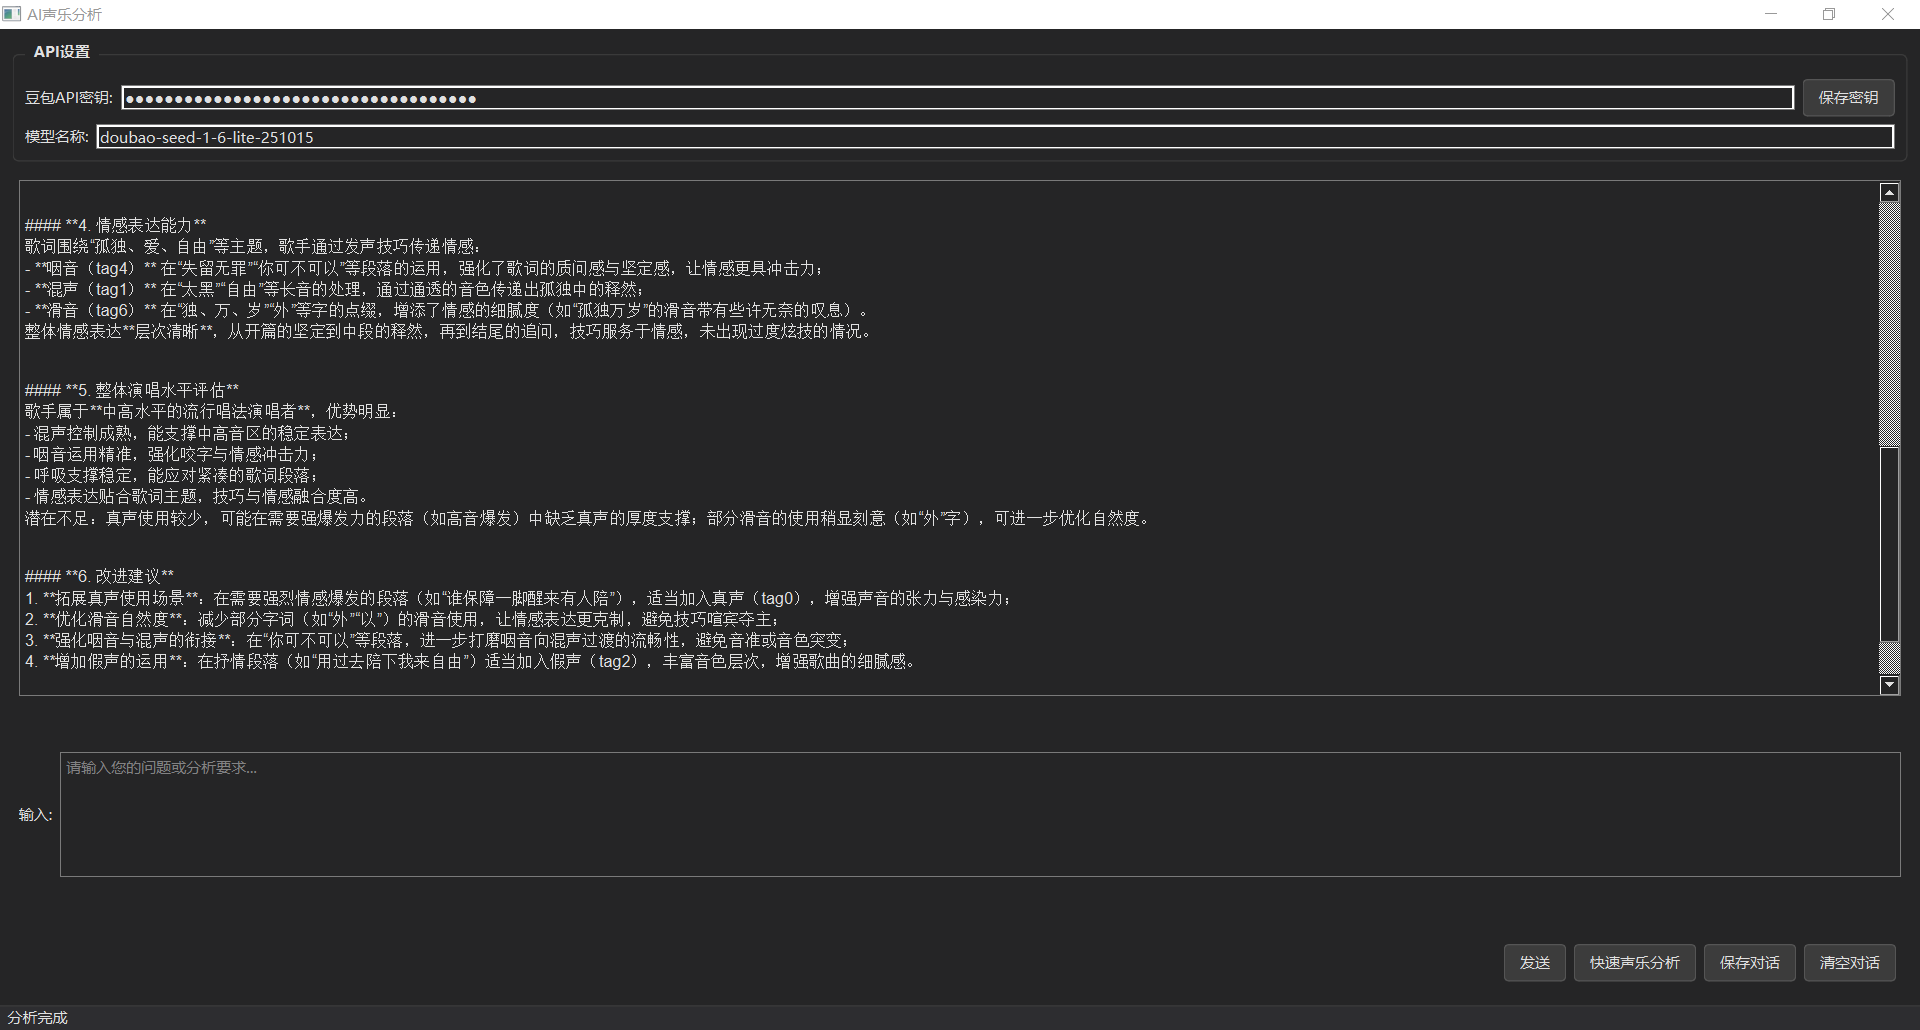Image resolution: width=1920 pixels, height=1030 pixels.
Task: Click the AI声乐分析 title bar text
Action: click(64, 14)
